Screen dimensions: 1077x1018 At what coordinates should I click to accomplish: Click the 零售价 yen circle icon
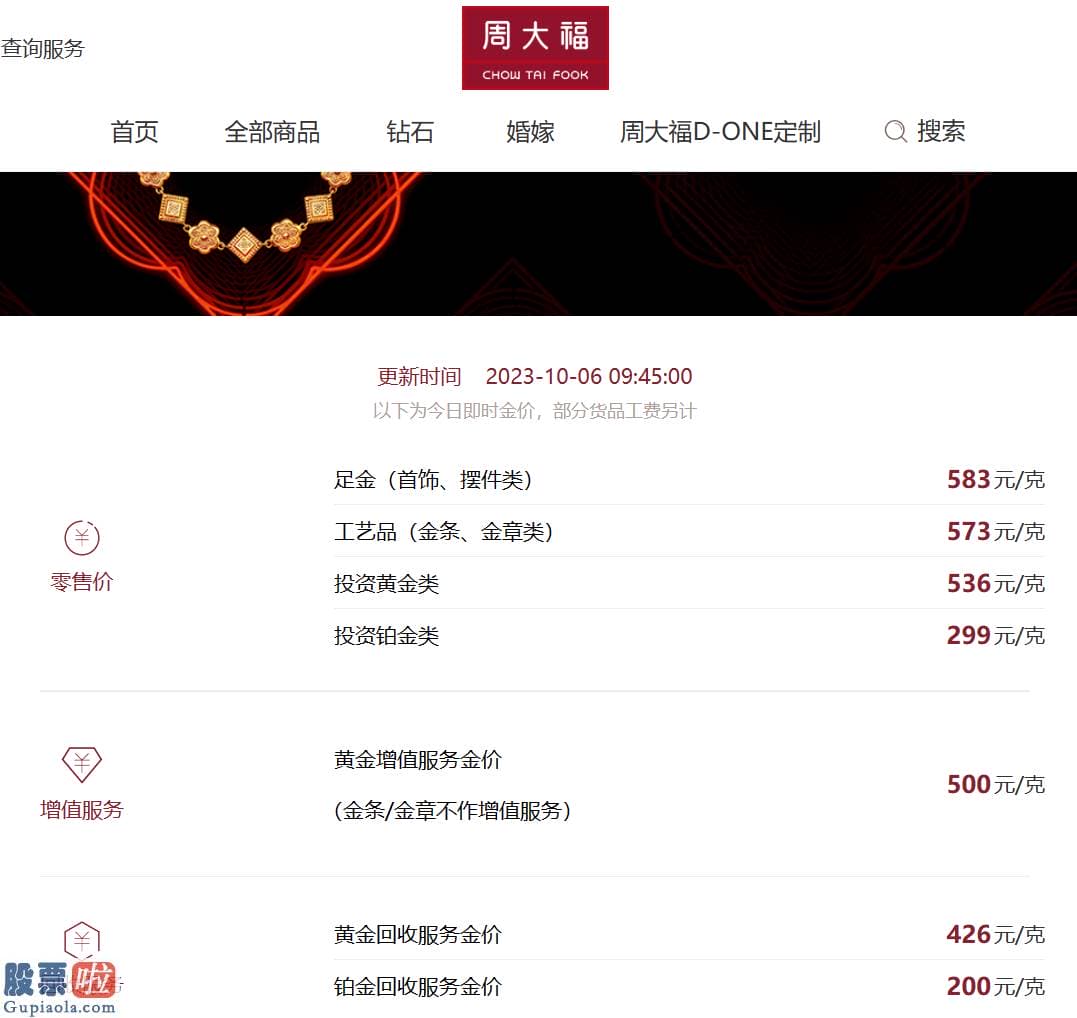point(82,537)
